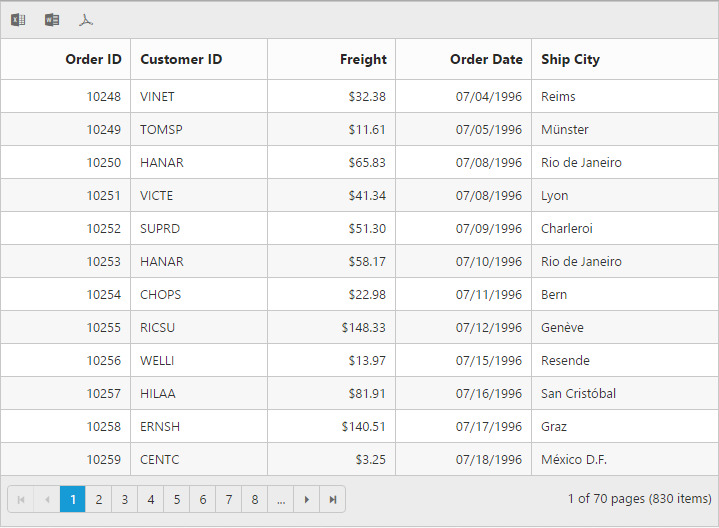This screenshot has height=528, width=719.
Task: Export grid to Word document
Action: coord(52,20)
